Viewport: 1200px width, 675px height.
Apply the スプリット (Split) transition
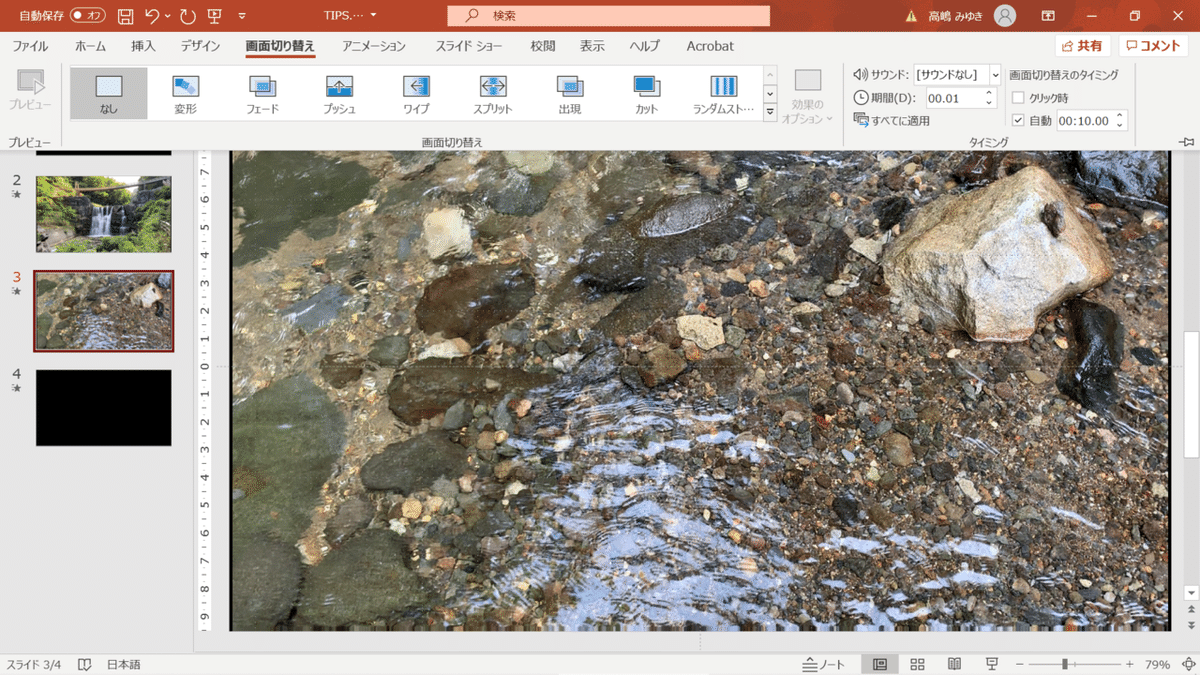(x=493, y=93)
